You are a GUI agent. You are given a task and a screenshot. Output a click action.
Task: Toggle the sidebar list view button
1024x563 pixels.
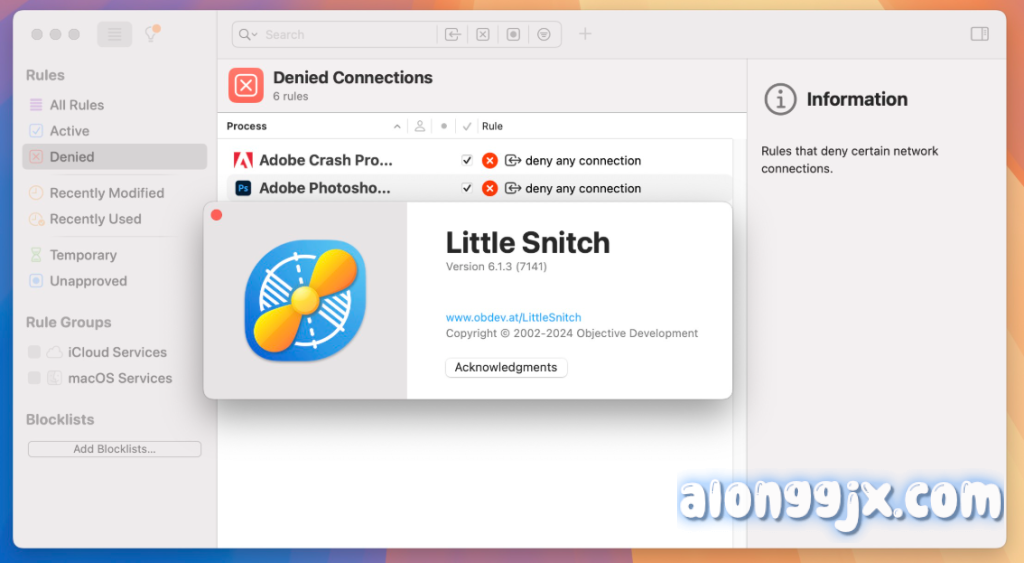click(x=114, y=34)
